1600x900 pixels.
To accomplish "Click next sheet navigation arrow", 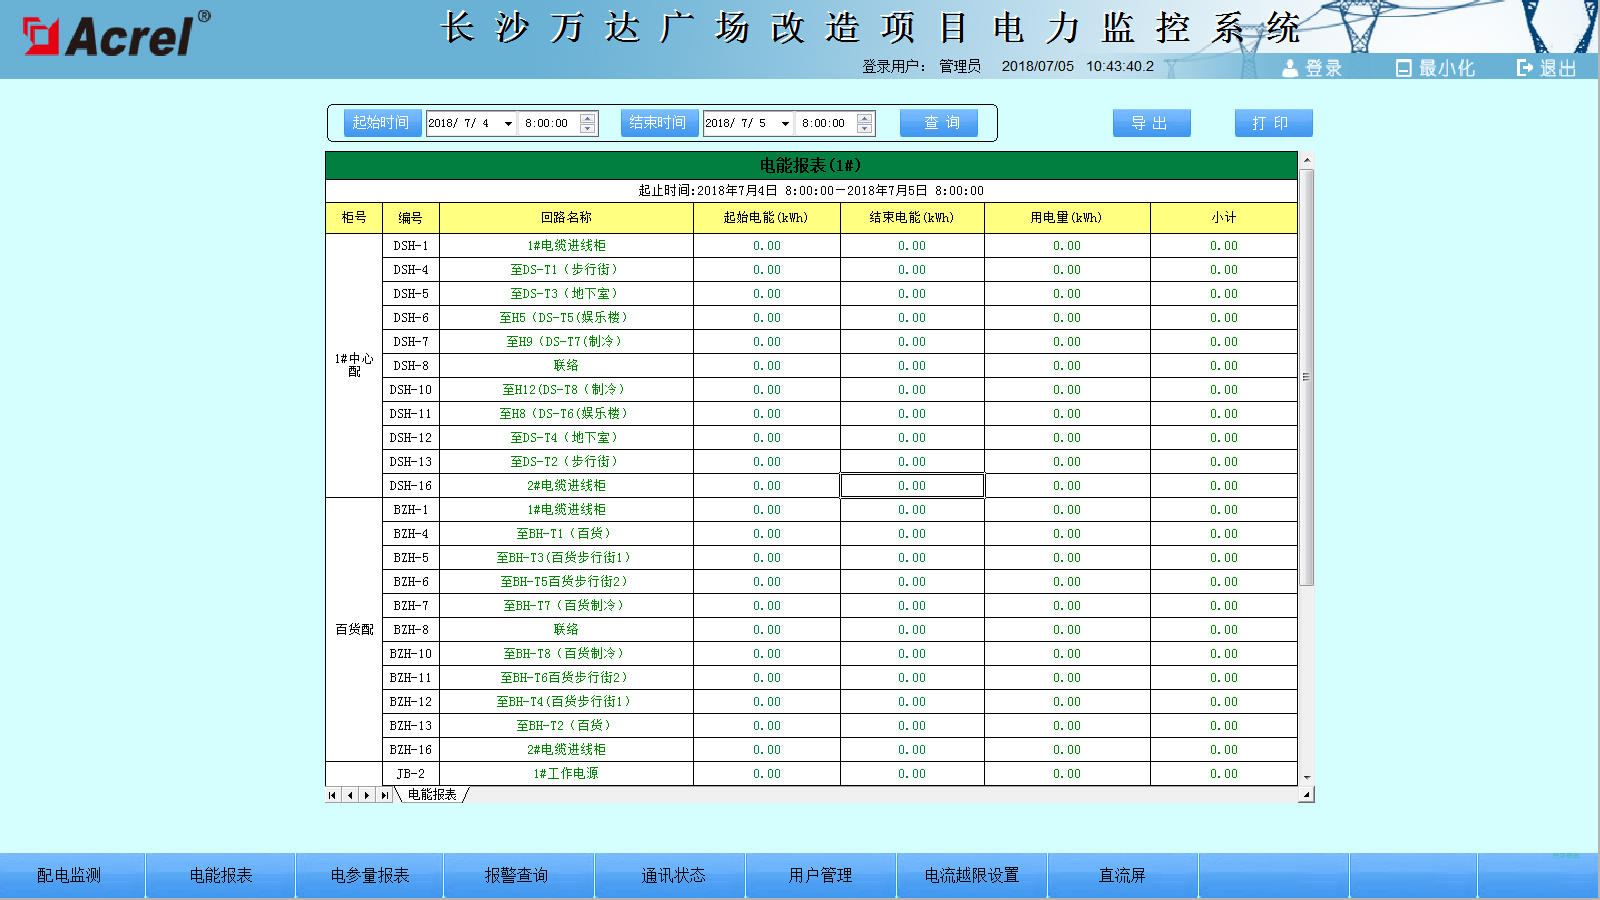I will point(367,795).
